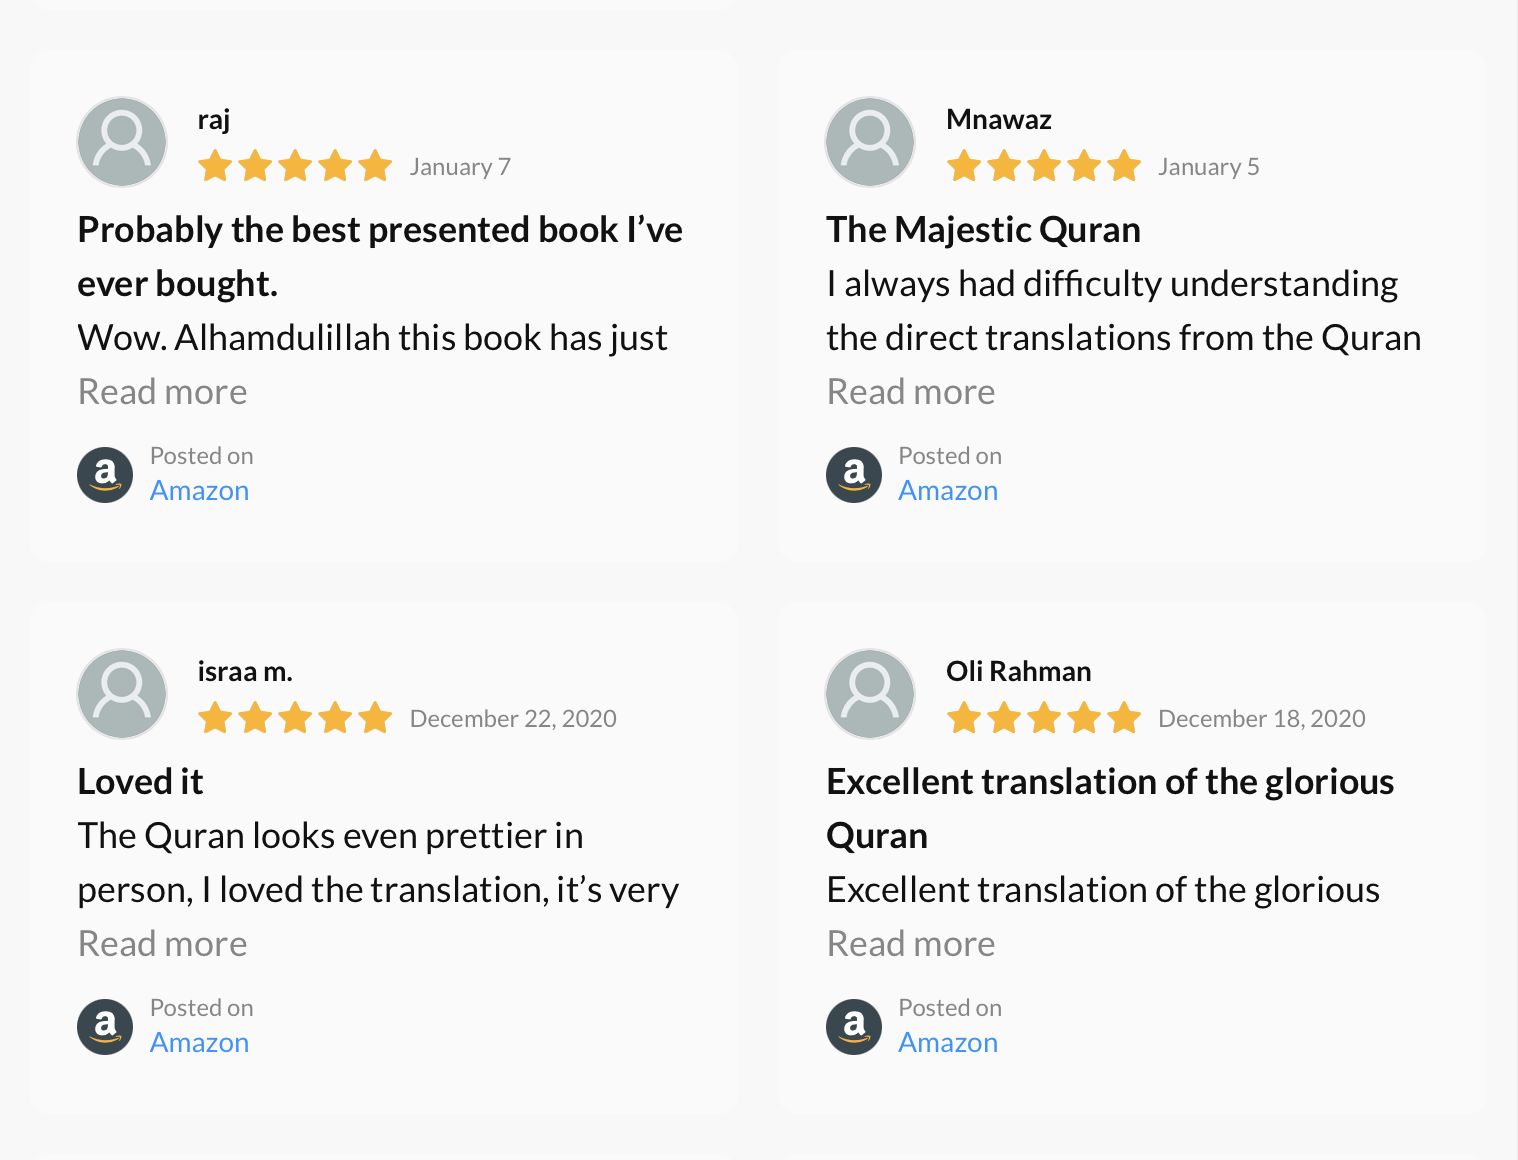This screenshot has width=1518, height=1160.
Task: Expand Oli Rahman's review with Read more
Action: [x=911, y=944]
